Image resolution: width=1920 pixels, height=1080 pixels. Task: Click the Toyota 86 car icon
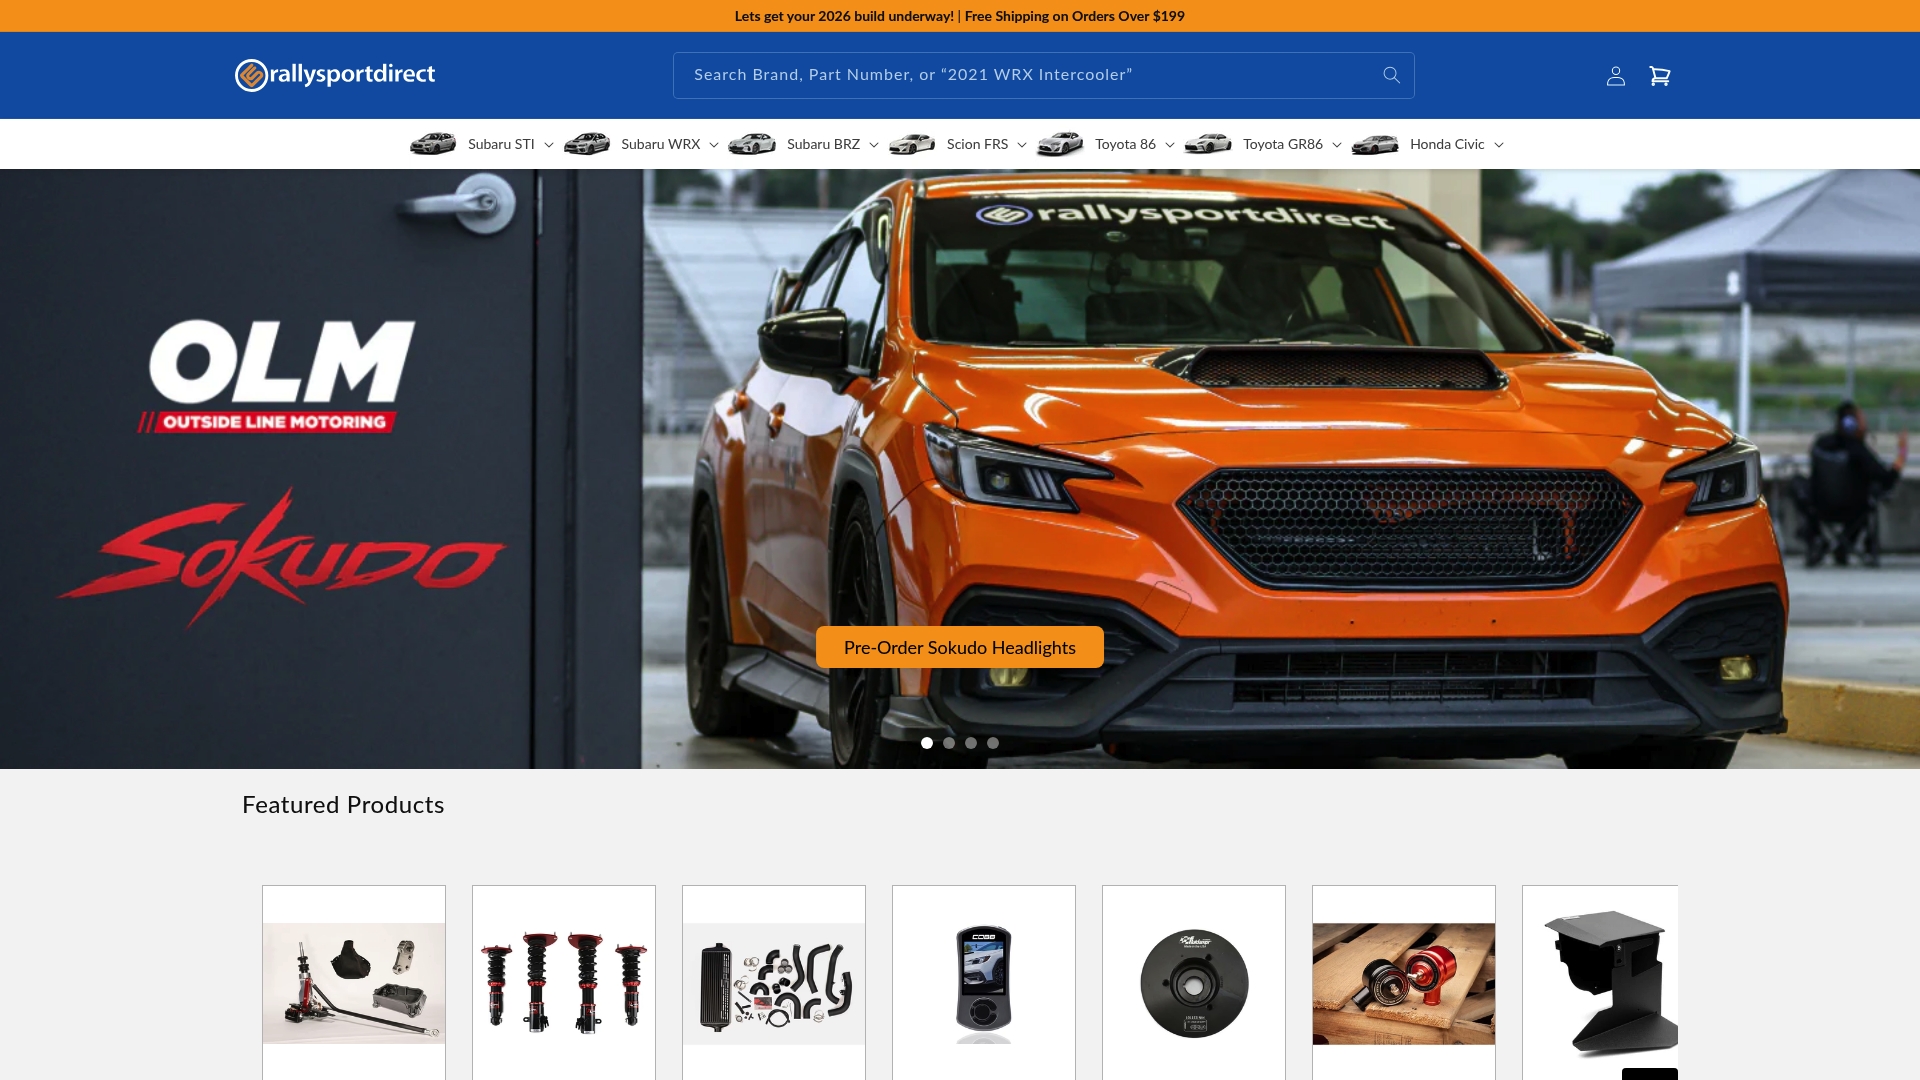pos(1060,144)
